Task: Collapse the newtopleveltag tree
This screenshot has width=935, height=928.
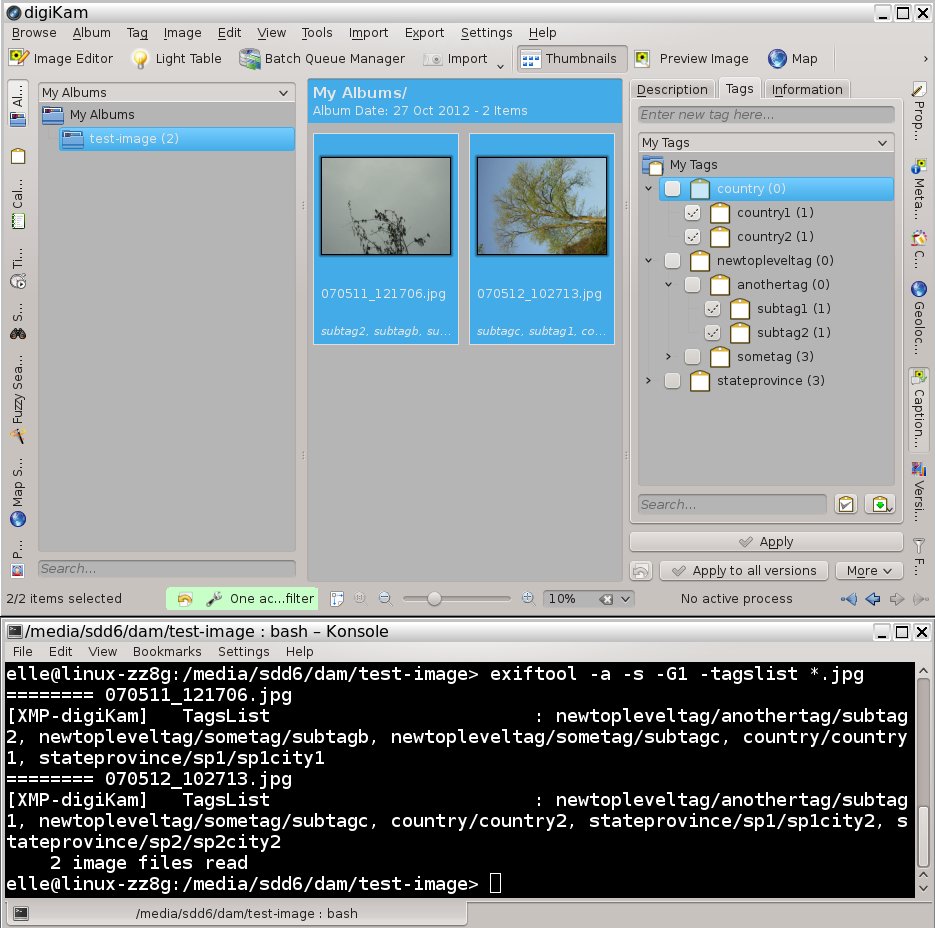Action: coord(649,261)
